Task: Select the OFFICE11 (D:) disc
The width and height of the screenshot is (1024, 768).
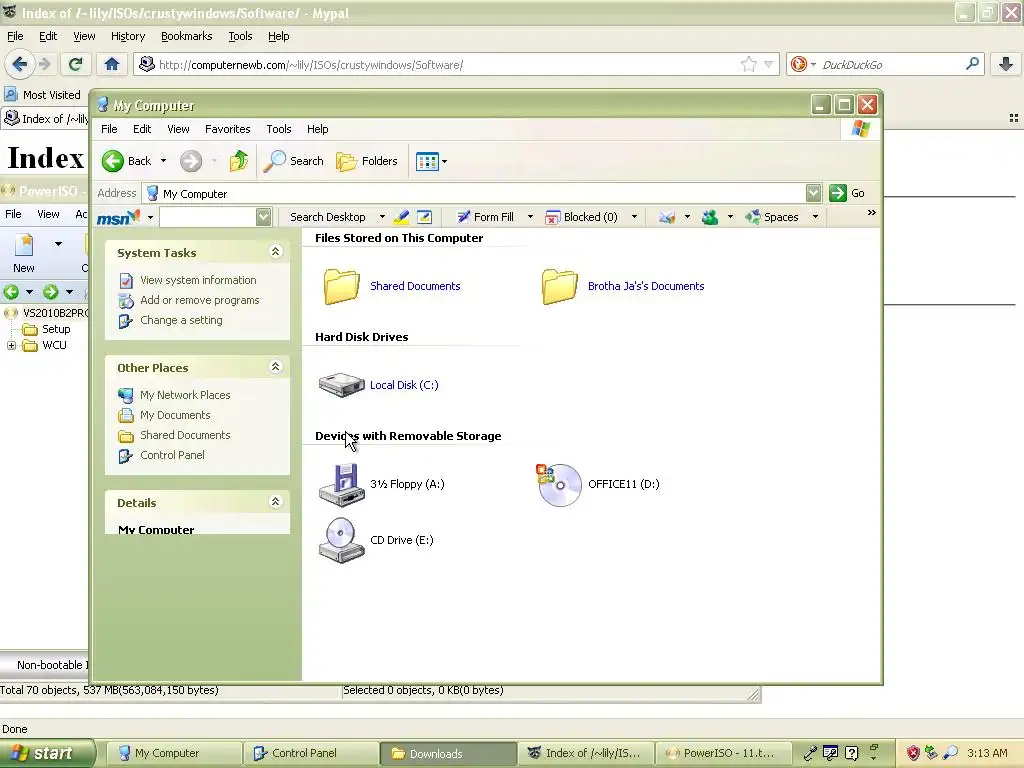Action: (x=598, y=484)
